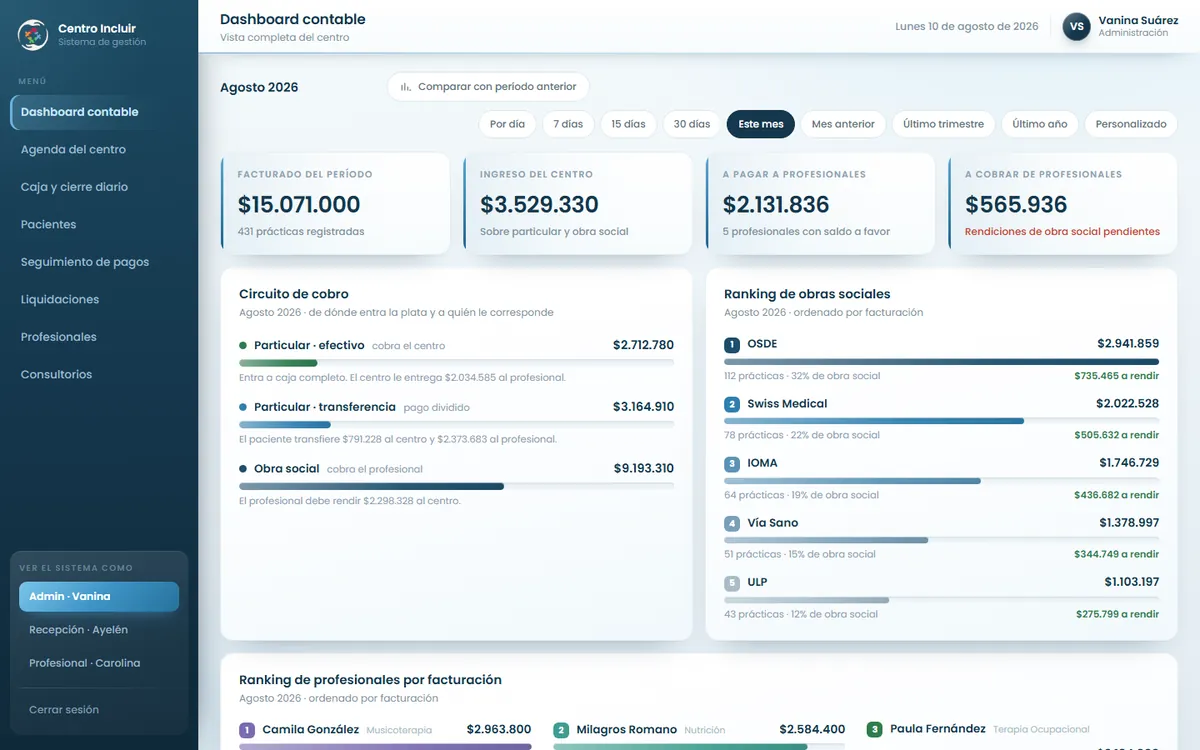The height and width of the screenshot is (750, 1200).
Task: Open the Ingreso del centro card
Action: [x=577, y=203]
